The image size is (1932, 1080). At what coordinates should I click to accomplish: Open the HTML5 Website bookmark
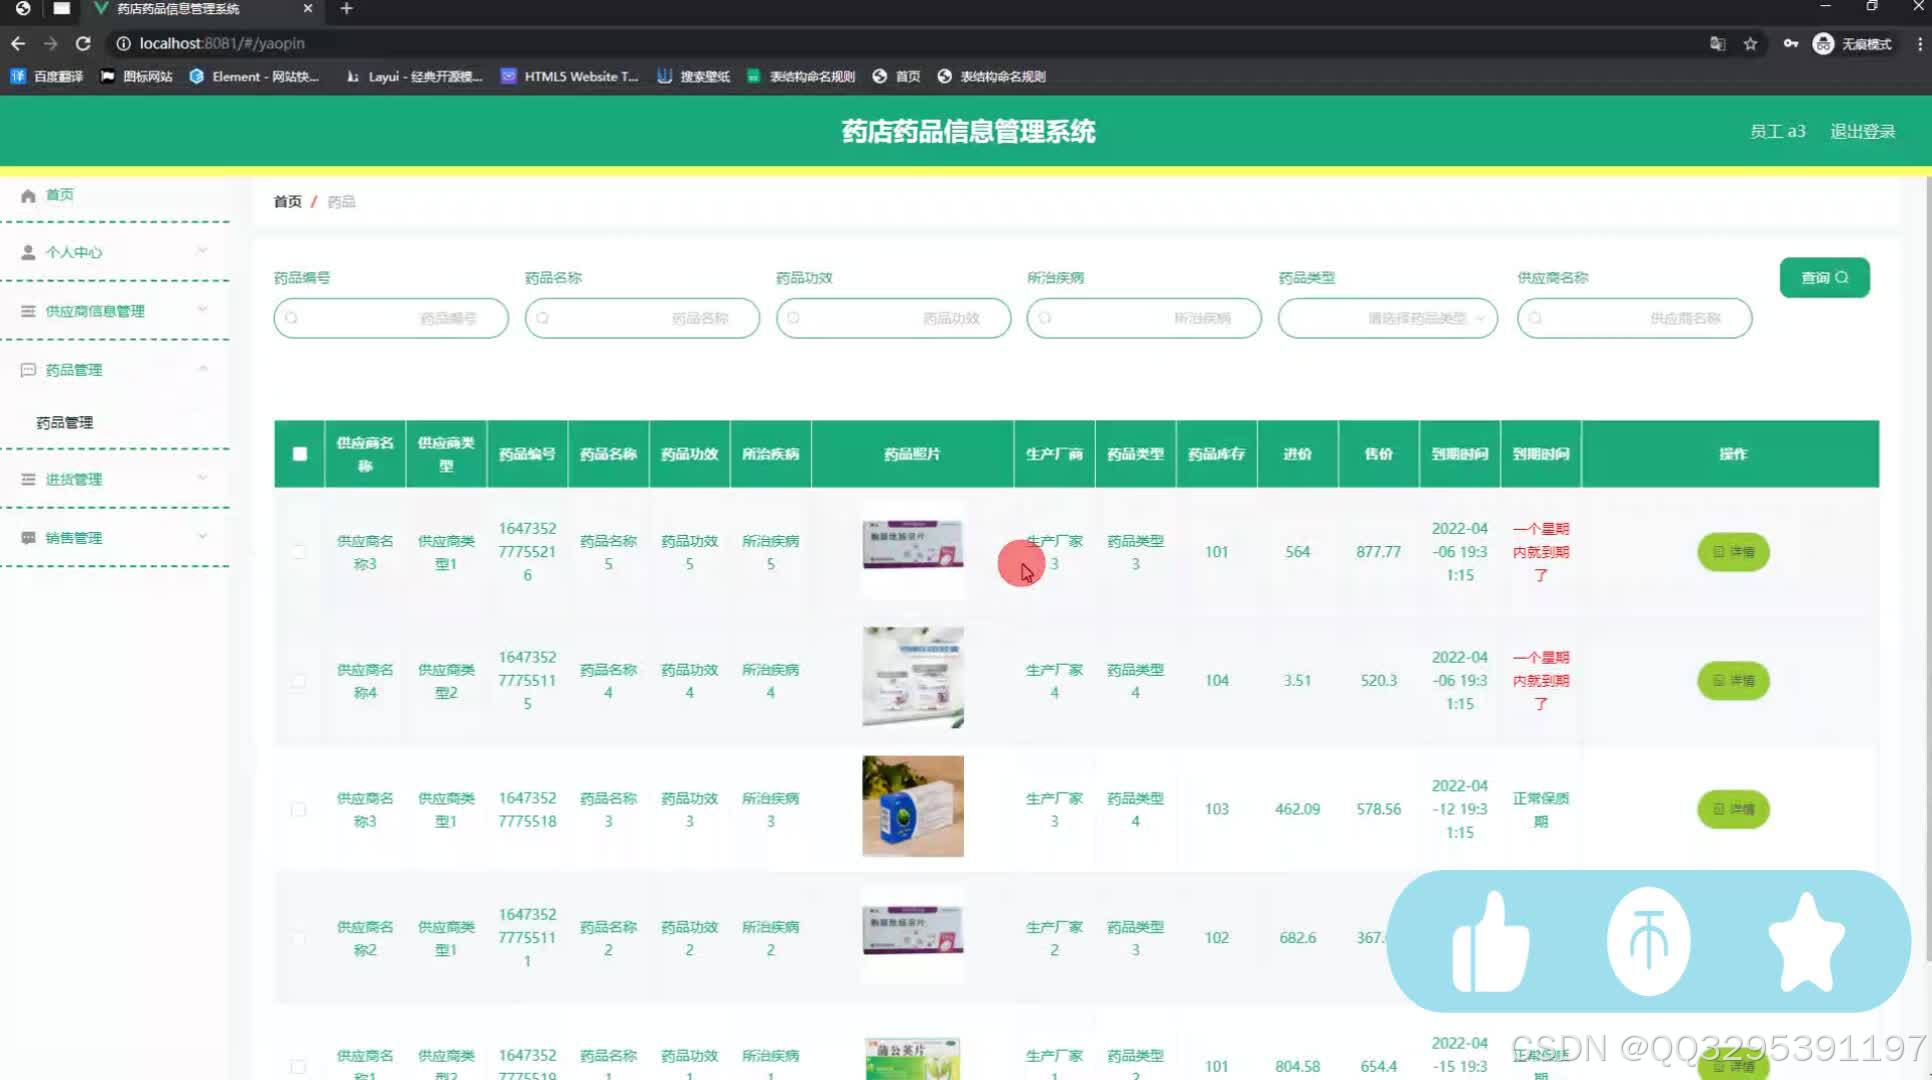569,76
